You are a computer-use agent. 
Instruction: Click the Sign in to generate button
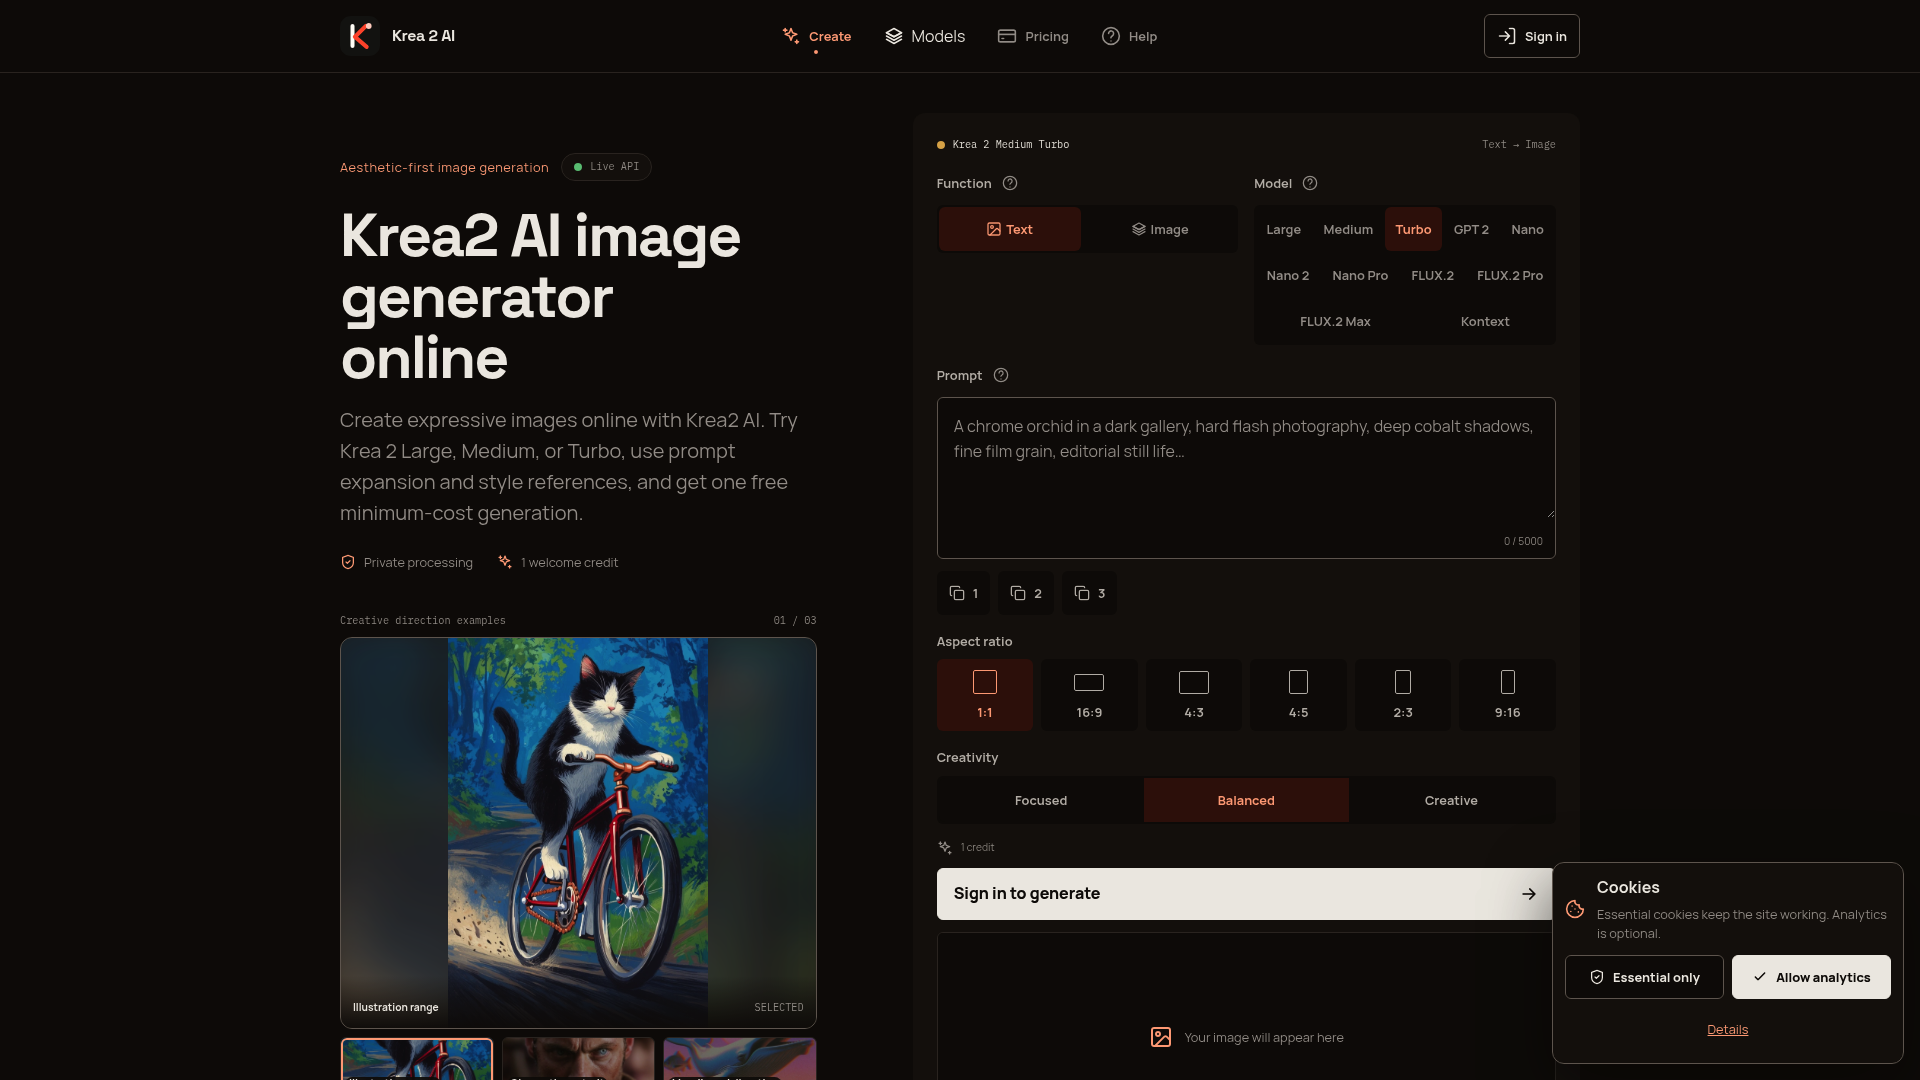(x=1246, y=894)
